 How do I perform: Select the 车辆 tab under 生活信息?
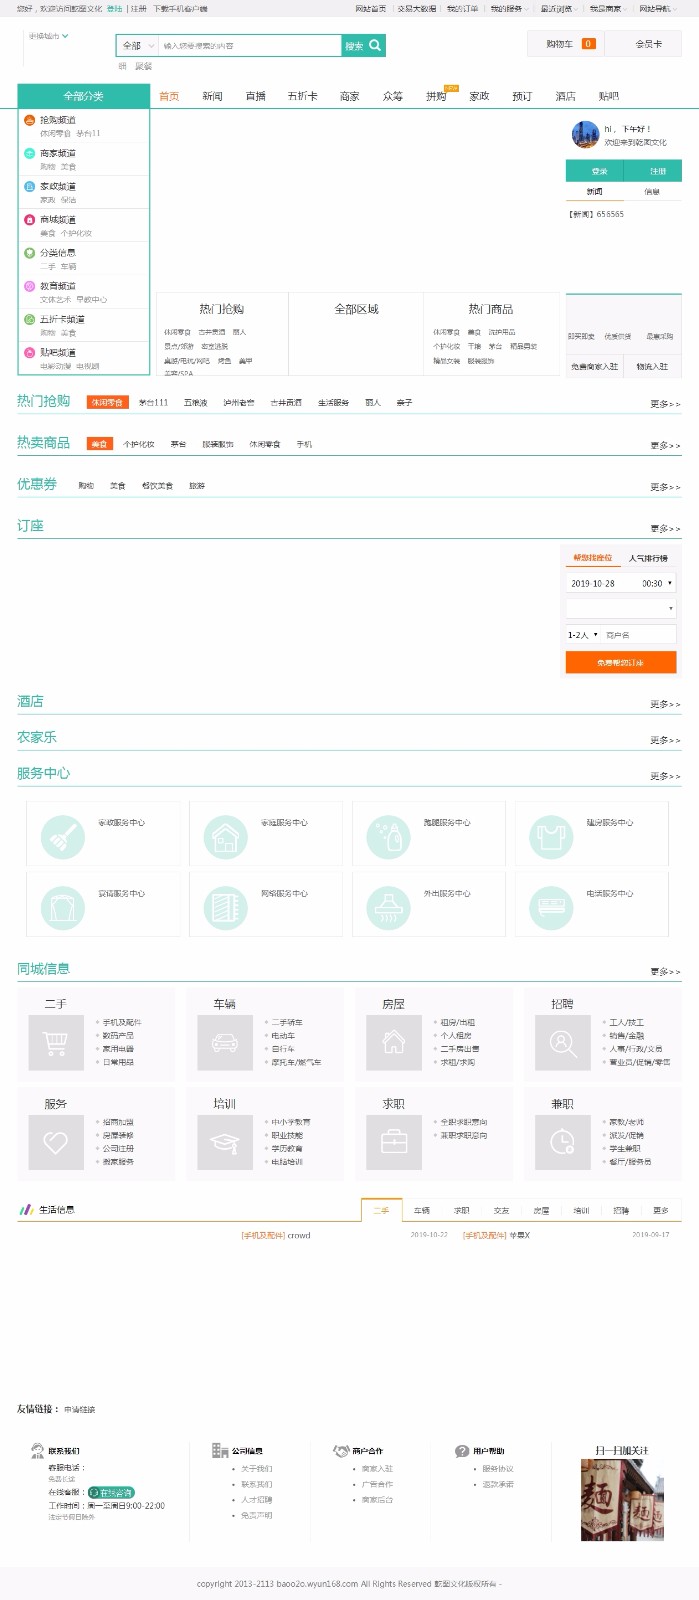pos(422,1210)
